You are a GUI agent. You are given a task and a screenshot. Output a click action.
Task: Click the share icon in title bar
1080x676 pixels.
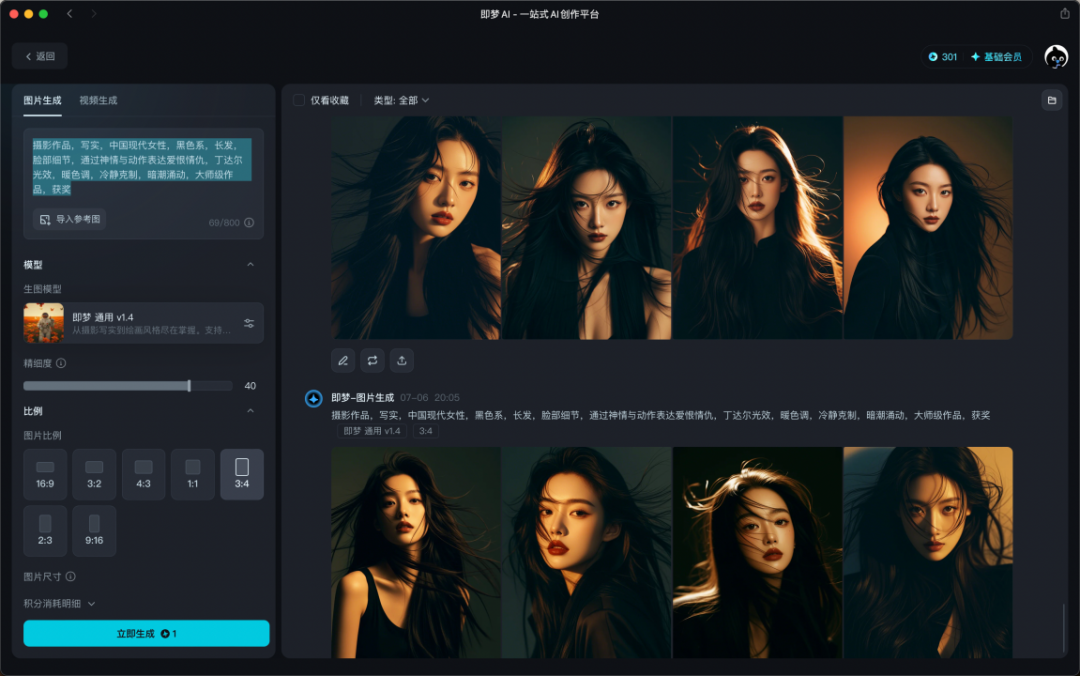pos(1065,14)
